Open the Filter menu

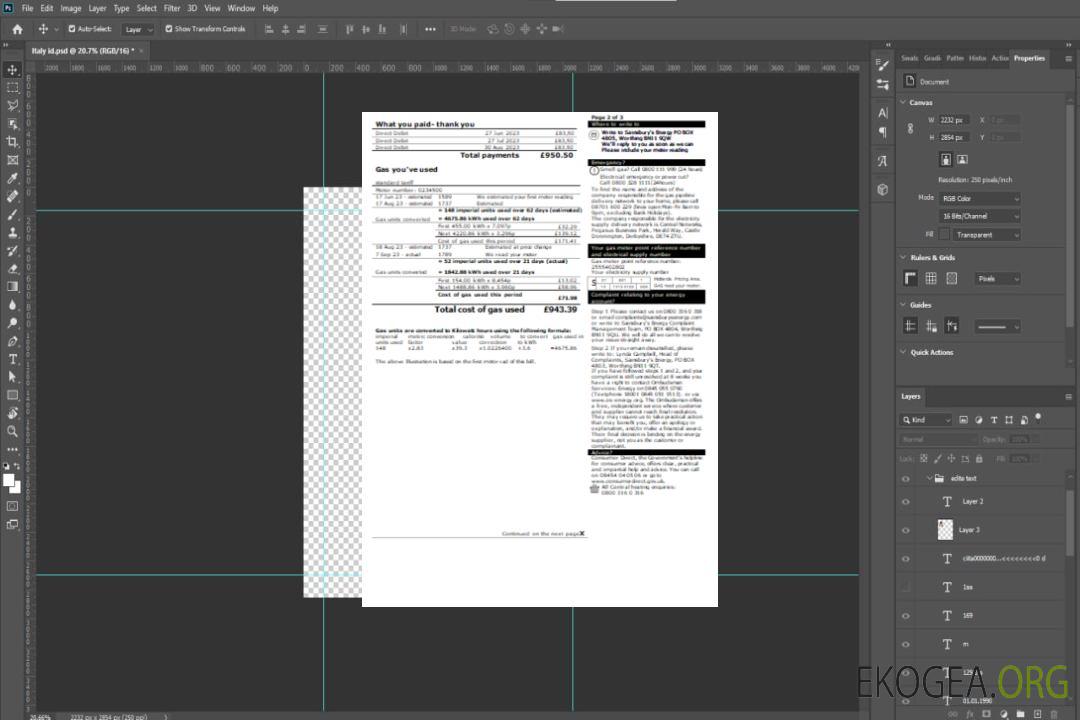coord(172,8)
